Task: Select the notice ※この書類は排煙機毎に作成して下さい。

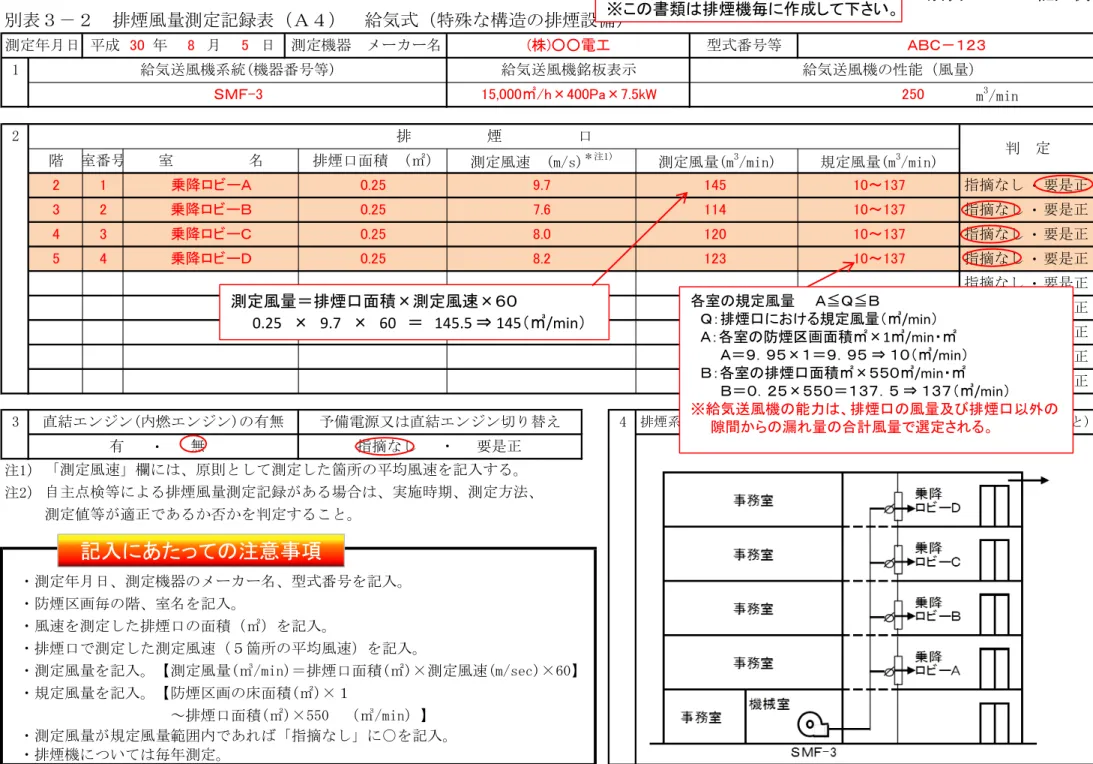Action: [753, 9]
